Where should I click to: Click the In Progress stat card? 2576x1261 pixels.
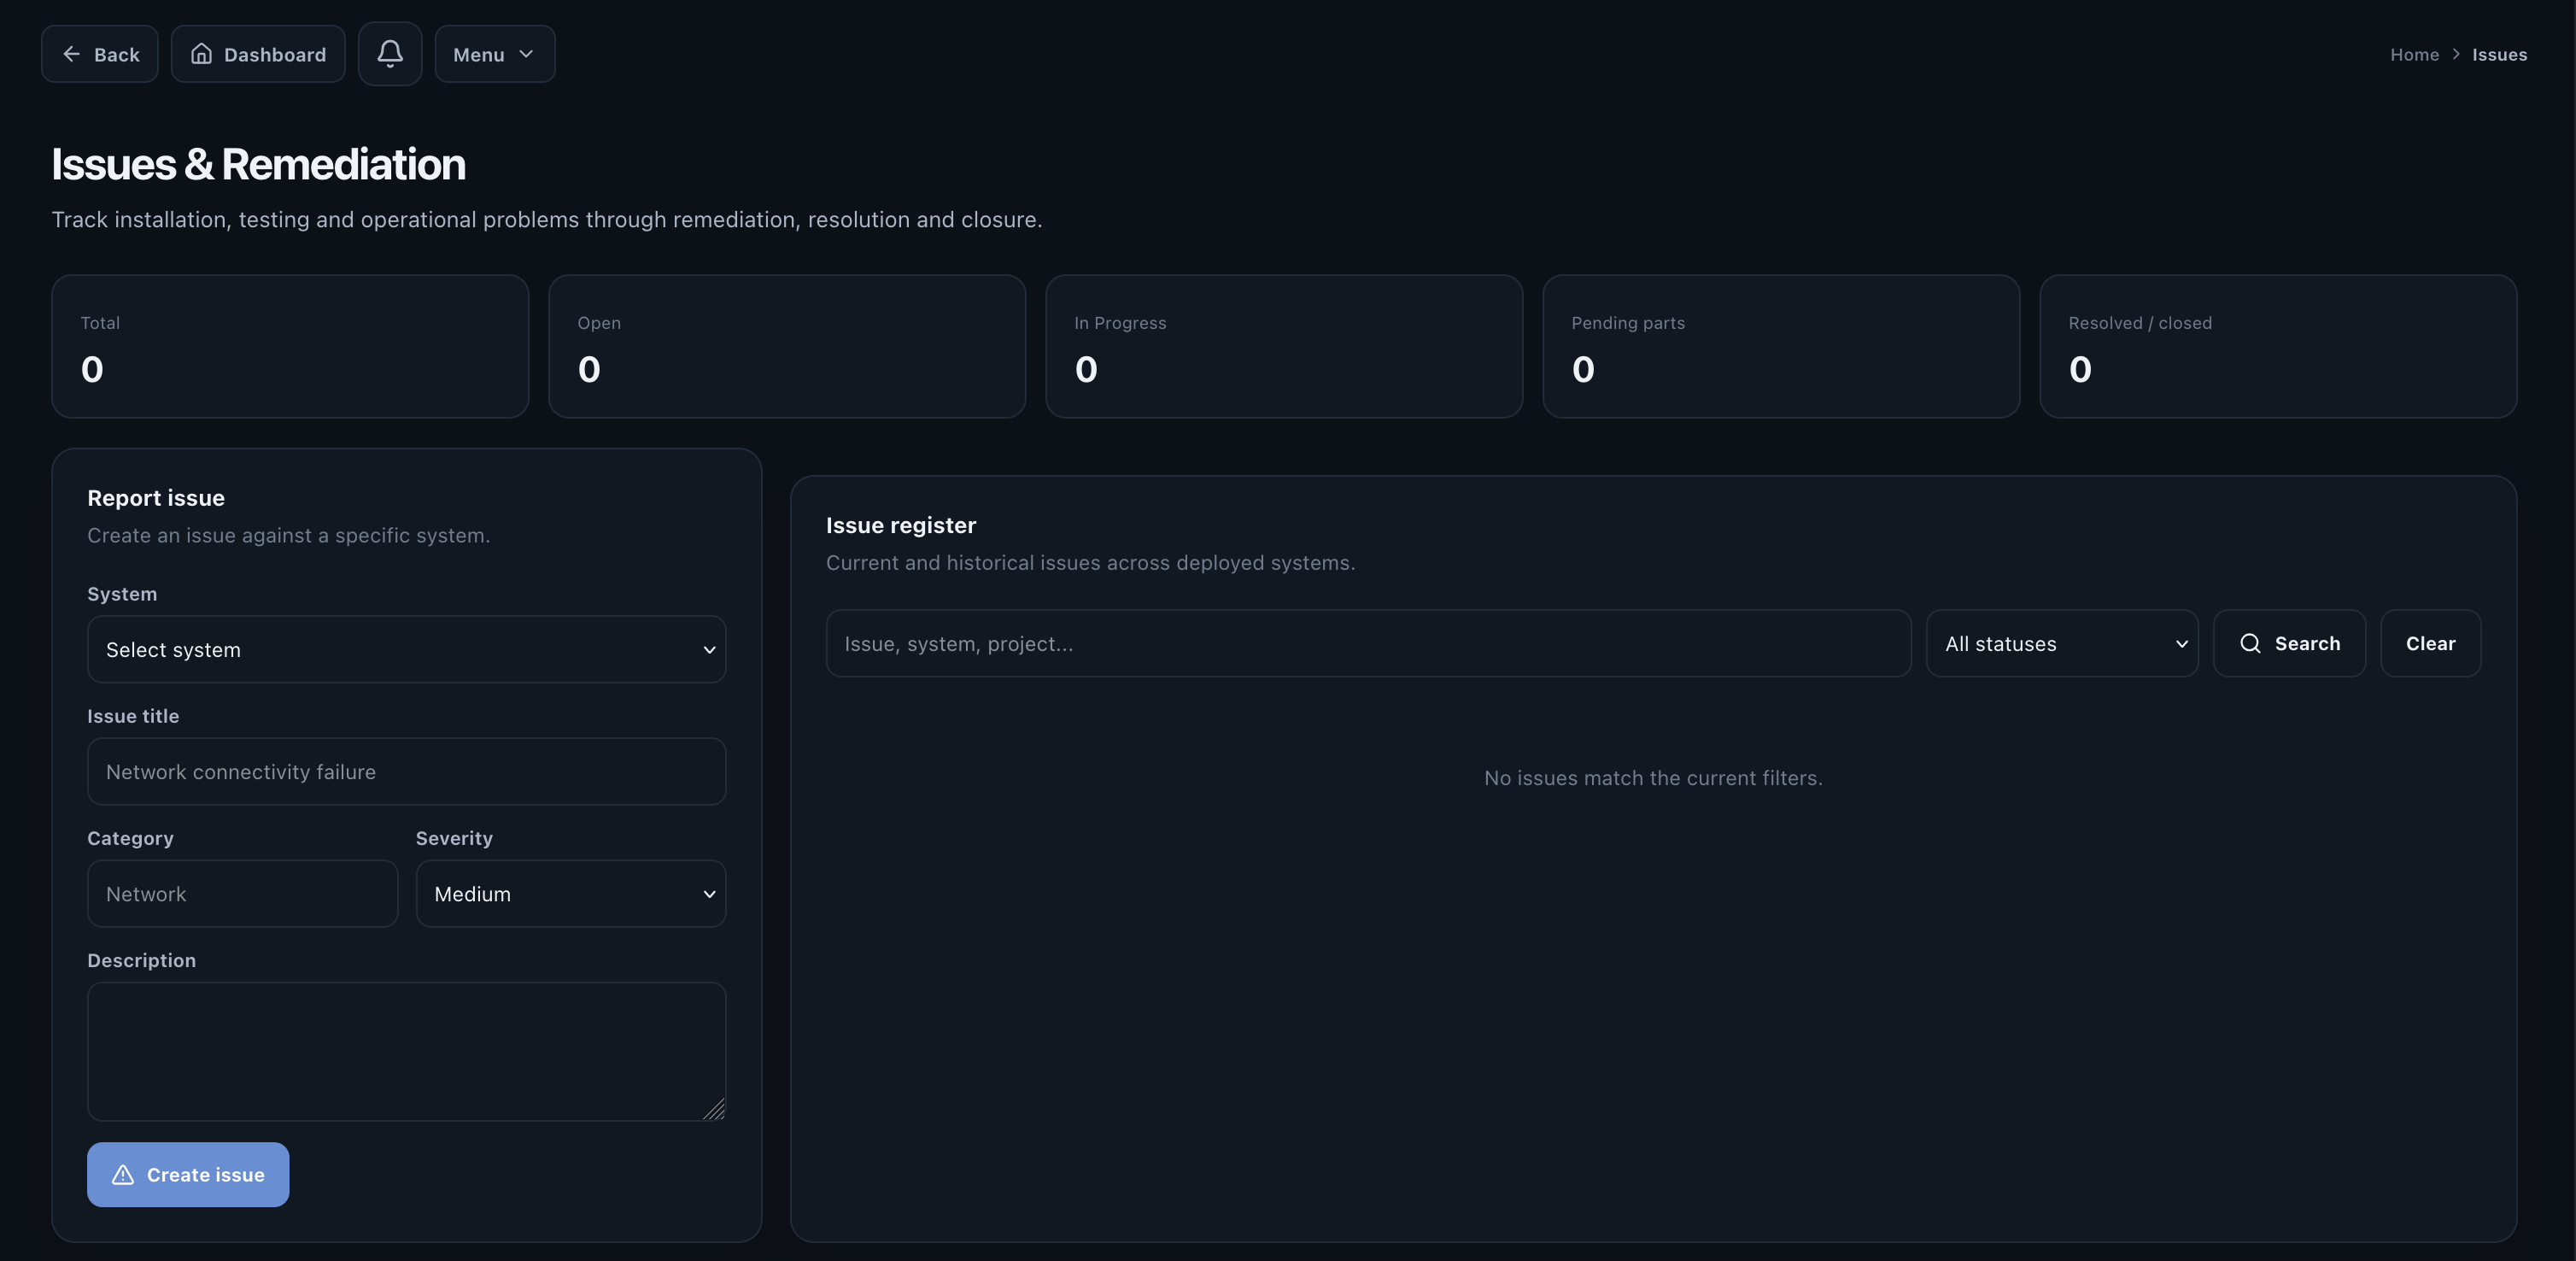[1284, 346]
